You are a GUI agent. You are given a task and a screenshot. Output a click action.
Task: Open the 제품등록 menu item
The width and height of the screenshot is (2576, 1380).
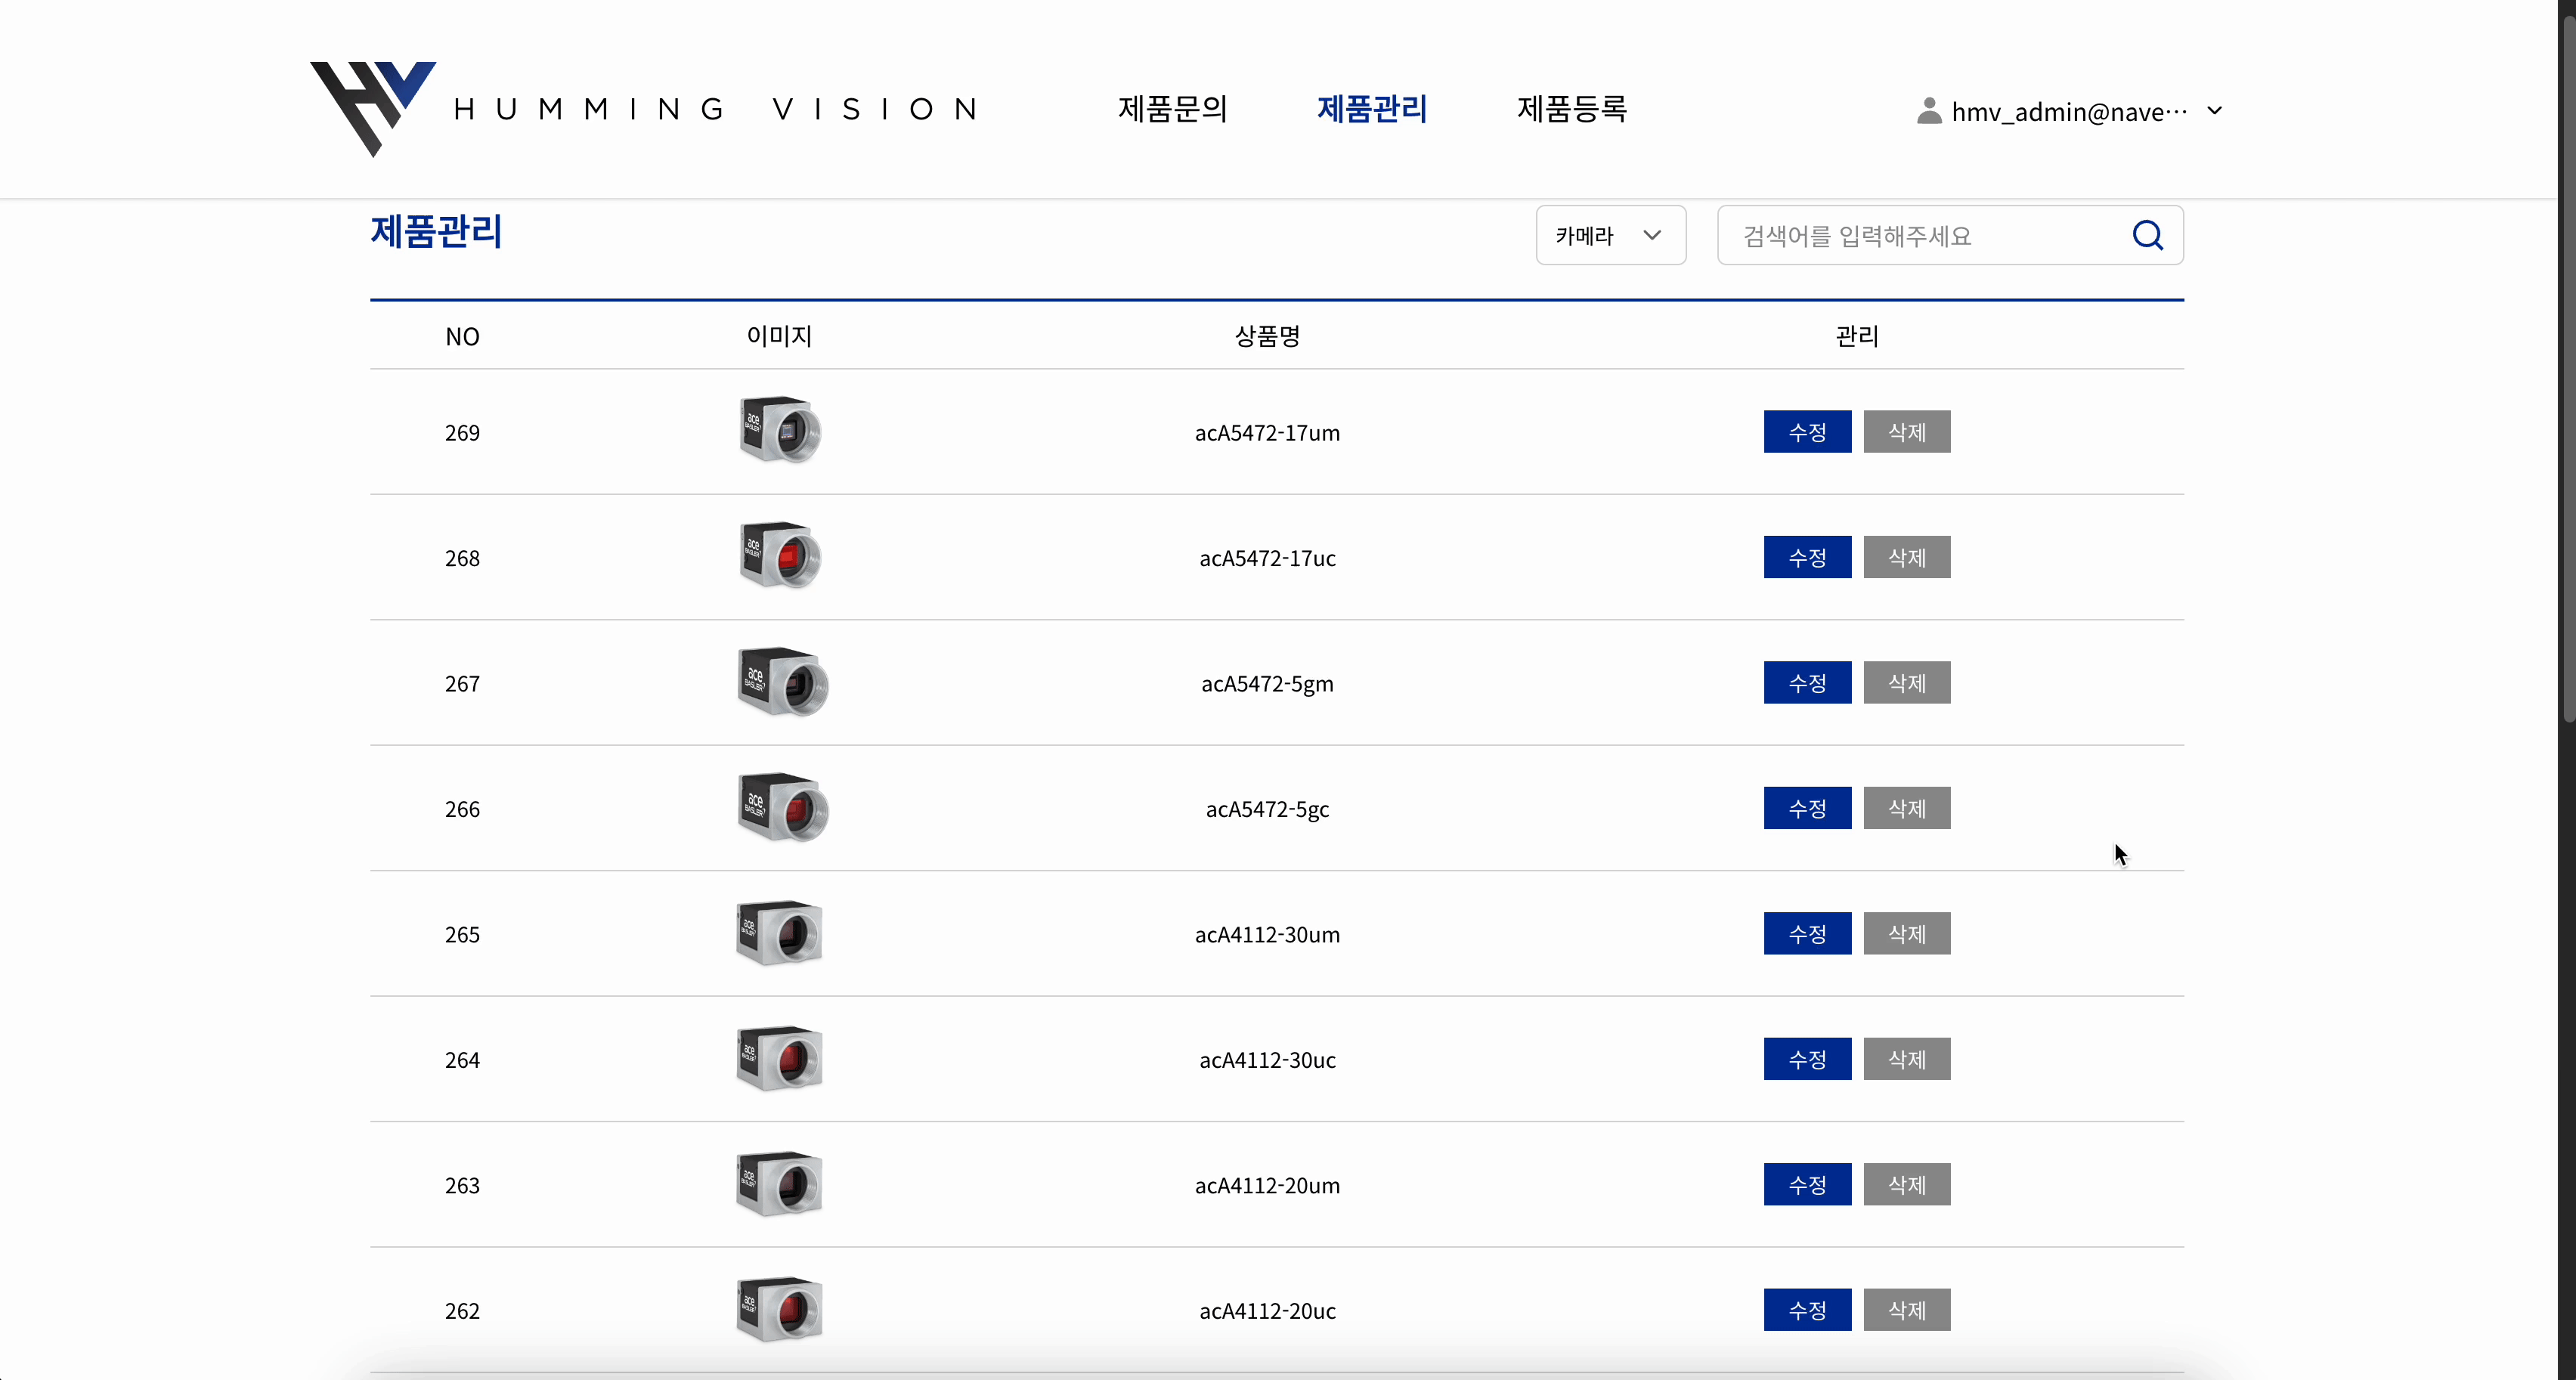coord(1571,109)
